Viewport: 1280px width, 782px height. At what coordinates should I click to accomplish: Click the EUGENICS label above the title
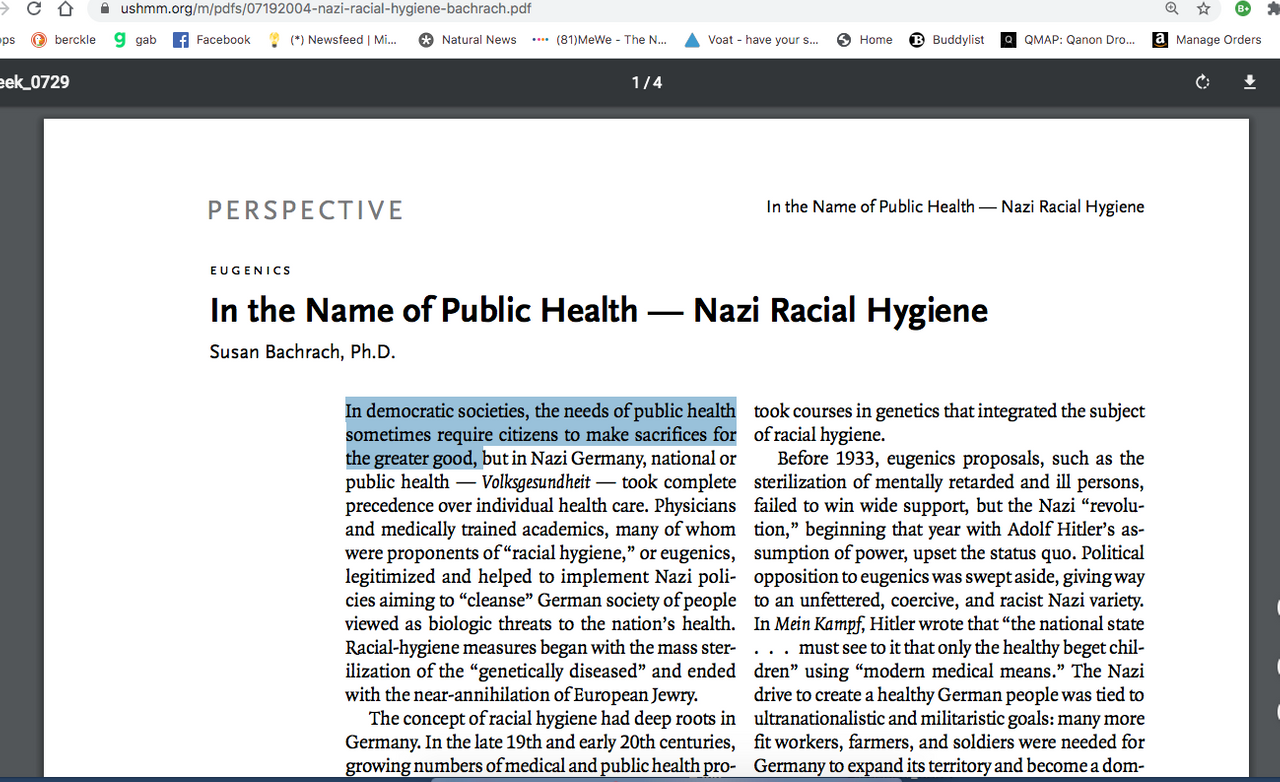pos(251,270)
